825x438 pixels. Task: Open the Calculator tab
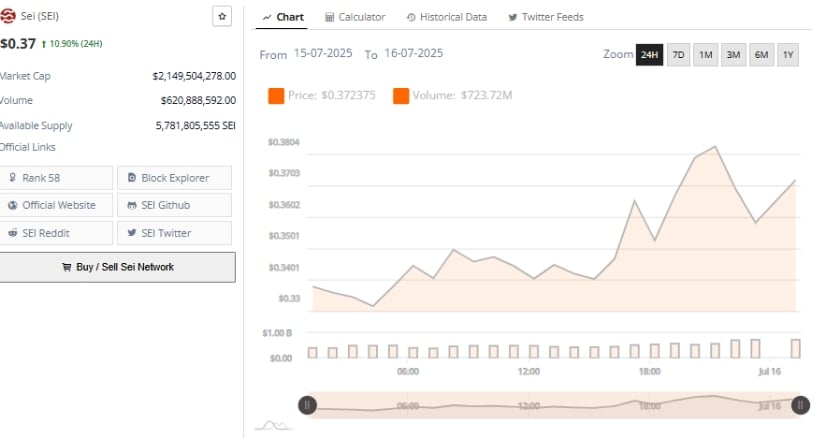coord(355,17)
